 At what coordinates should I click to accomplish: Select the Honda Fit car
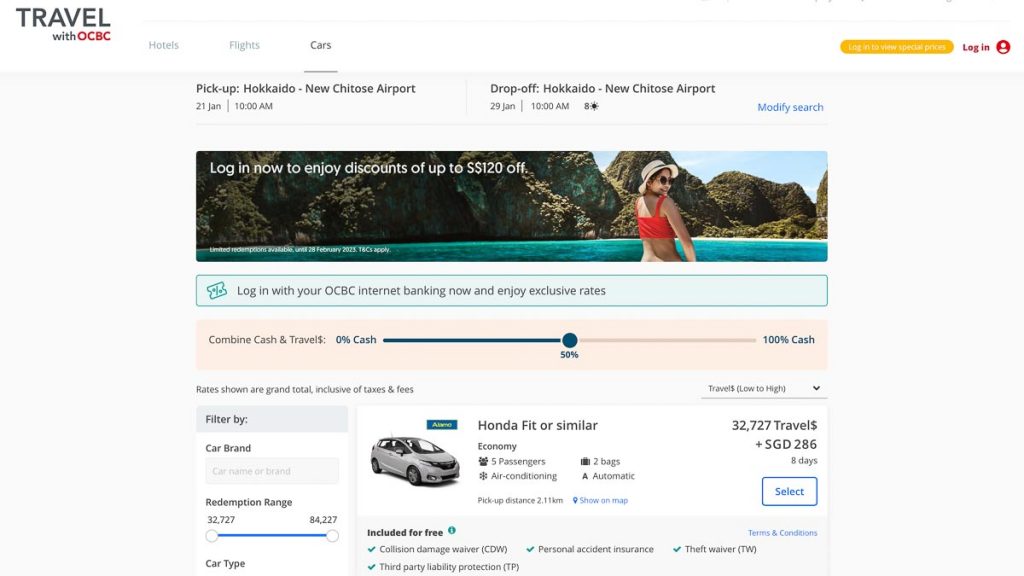tap(789, 492)
